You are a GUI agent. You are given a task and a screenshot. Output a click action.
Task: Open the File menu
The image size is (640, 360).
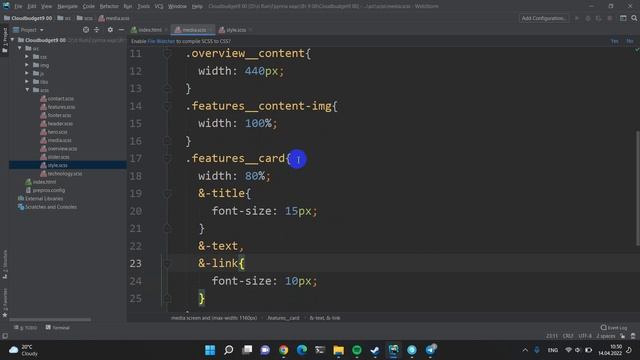18,6
